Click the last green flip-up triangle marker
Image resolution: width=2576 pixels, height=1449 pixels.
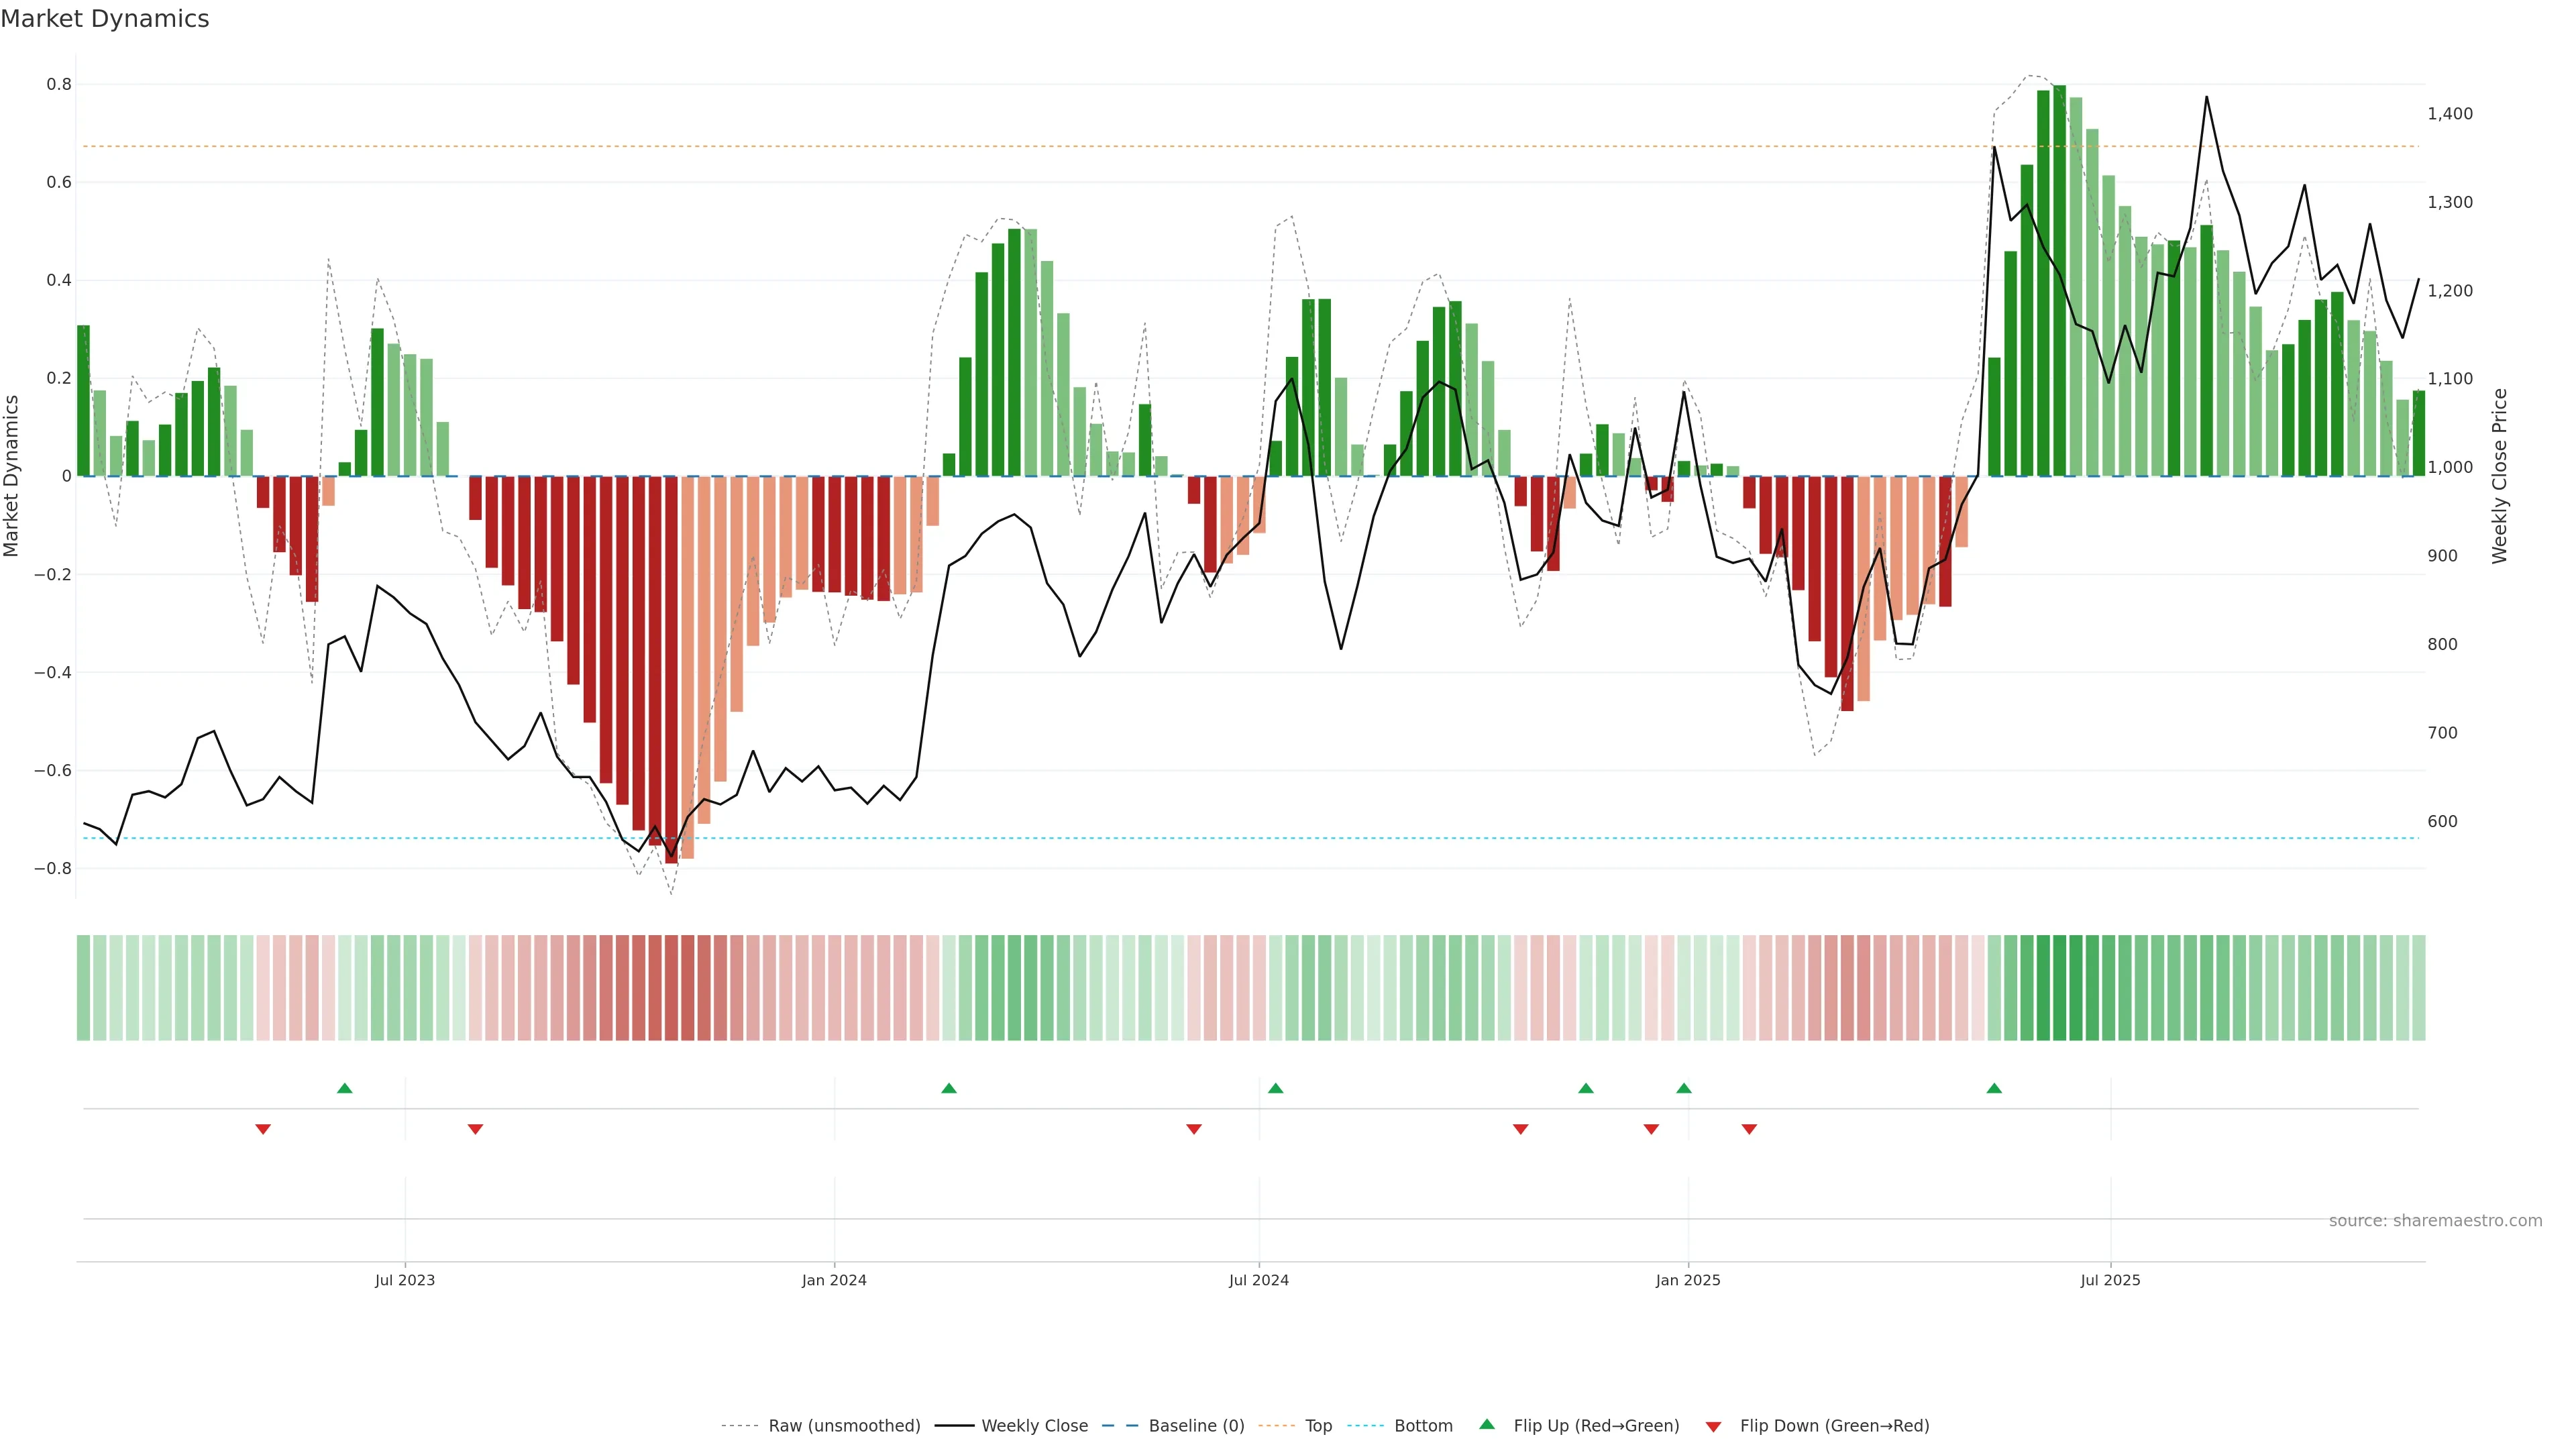point(1994,1088)
